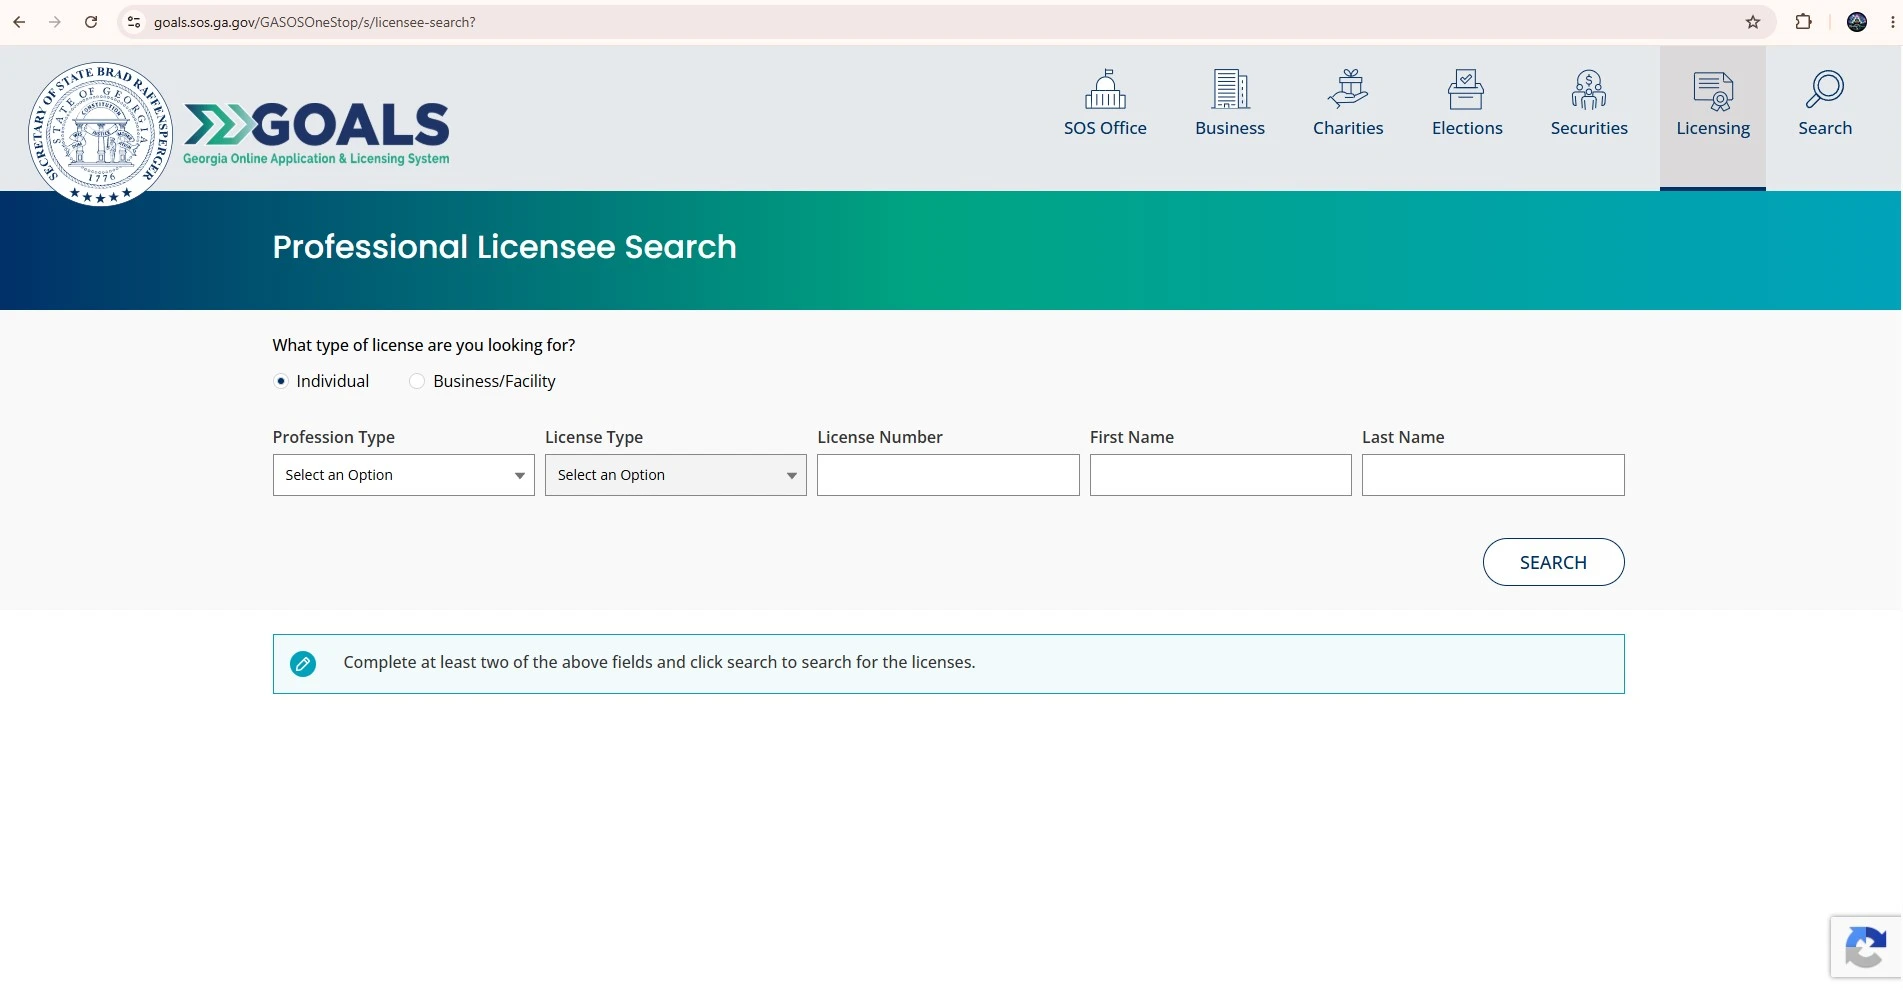Select SOS Office menu label
Screen dimensions: 1903x990
(1105, 128)
